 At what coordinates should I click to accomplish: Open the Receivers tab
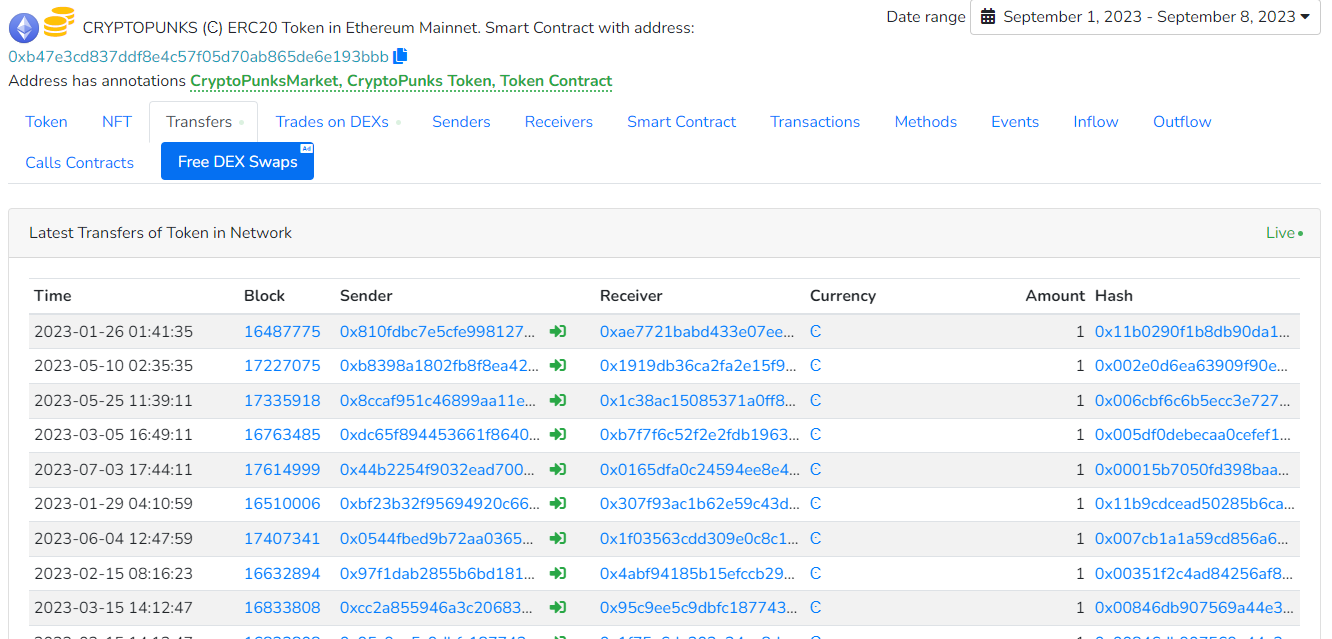click(x=559, y=122)
